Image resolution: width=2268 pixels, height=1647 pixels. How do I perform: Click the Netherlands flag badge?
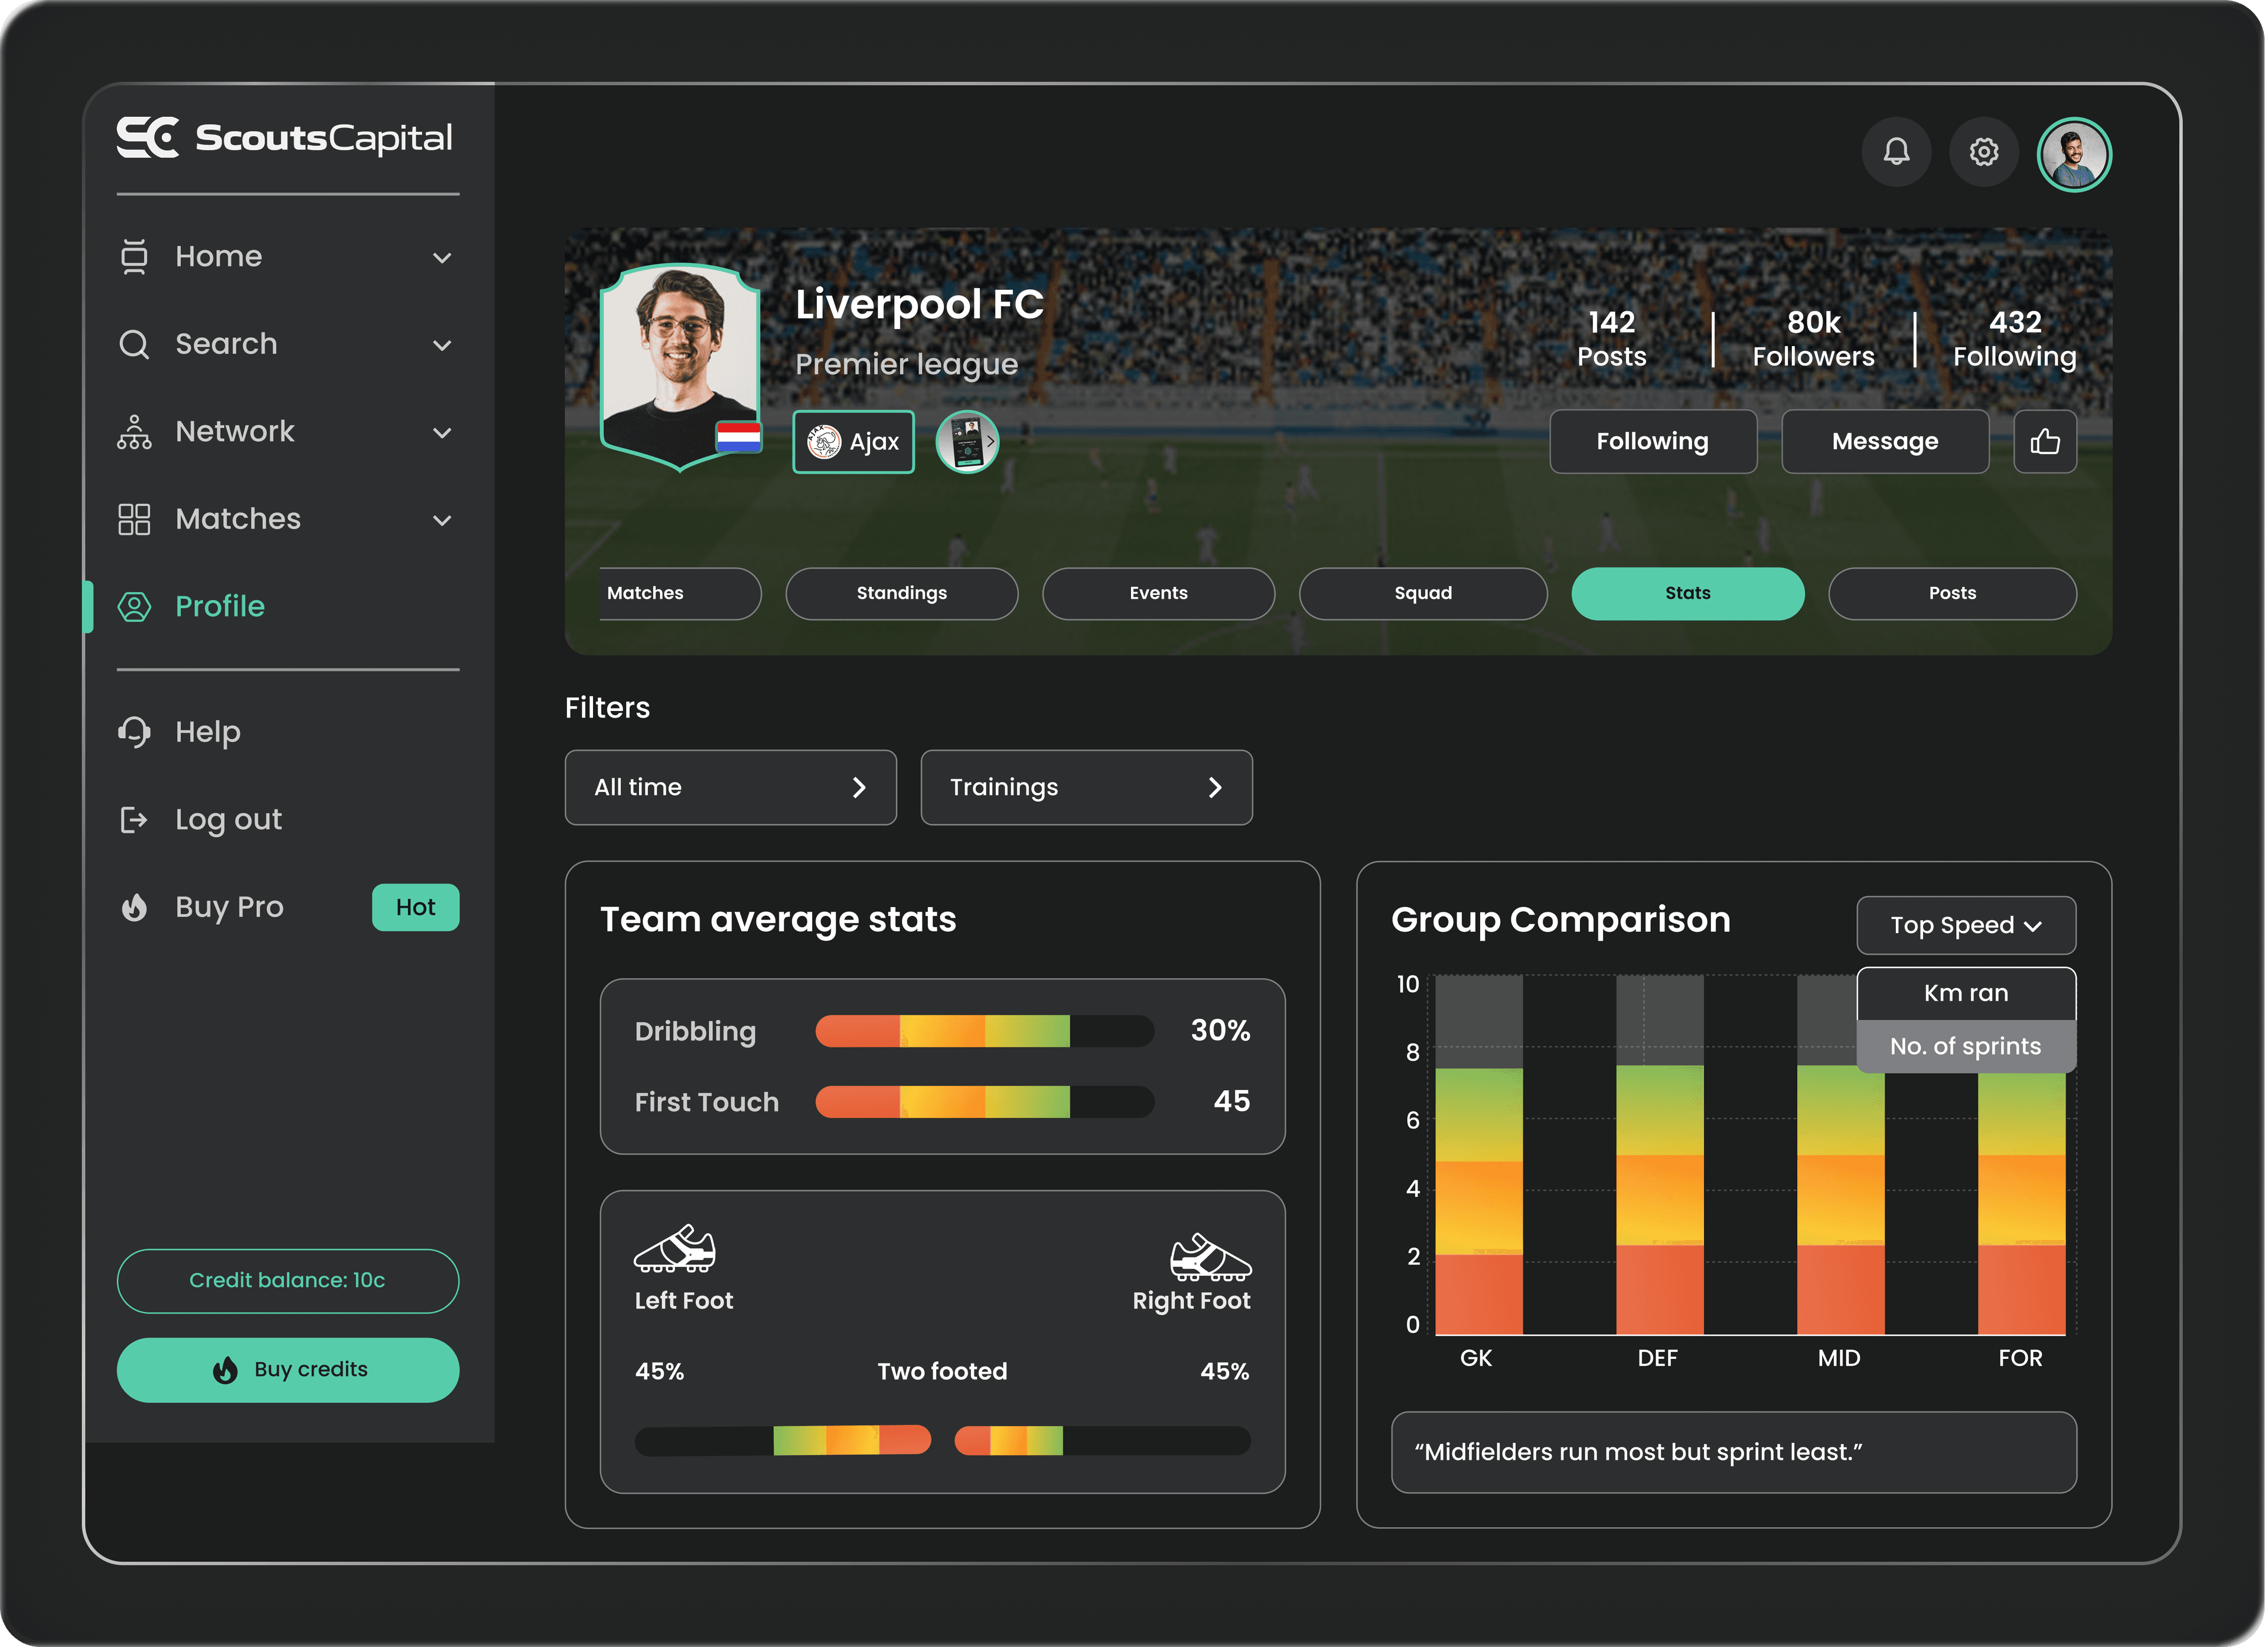[738, 437]
